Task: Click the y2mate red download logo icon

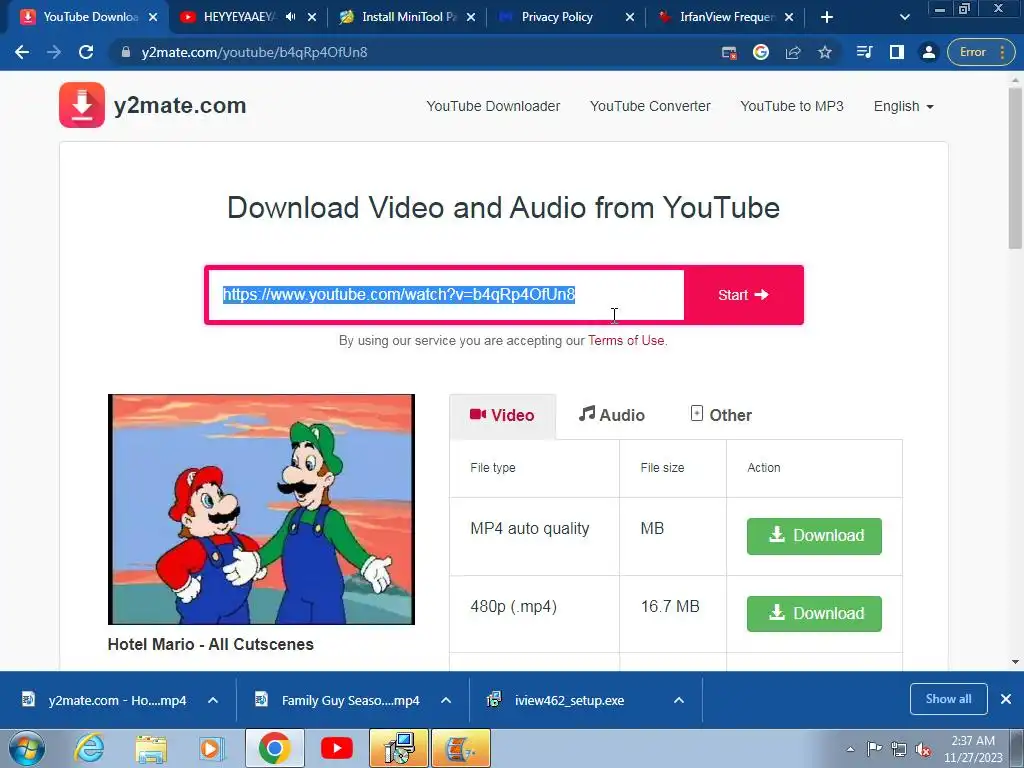Action: coord(82,105)
